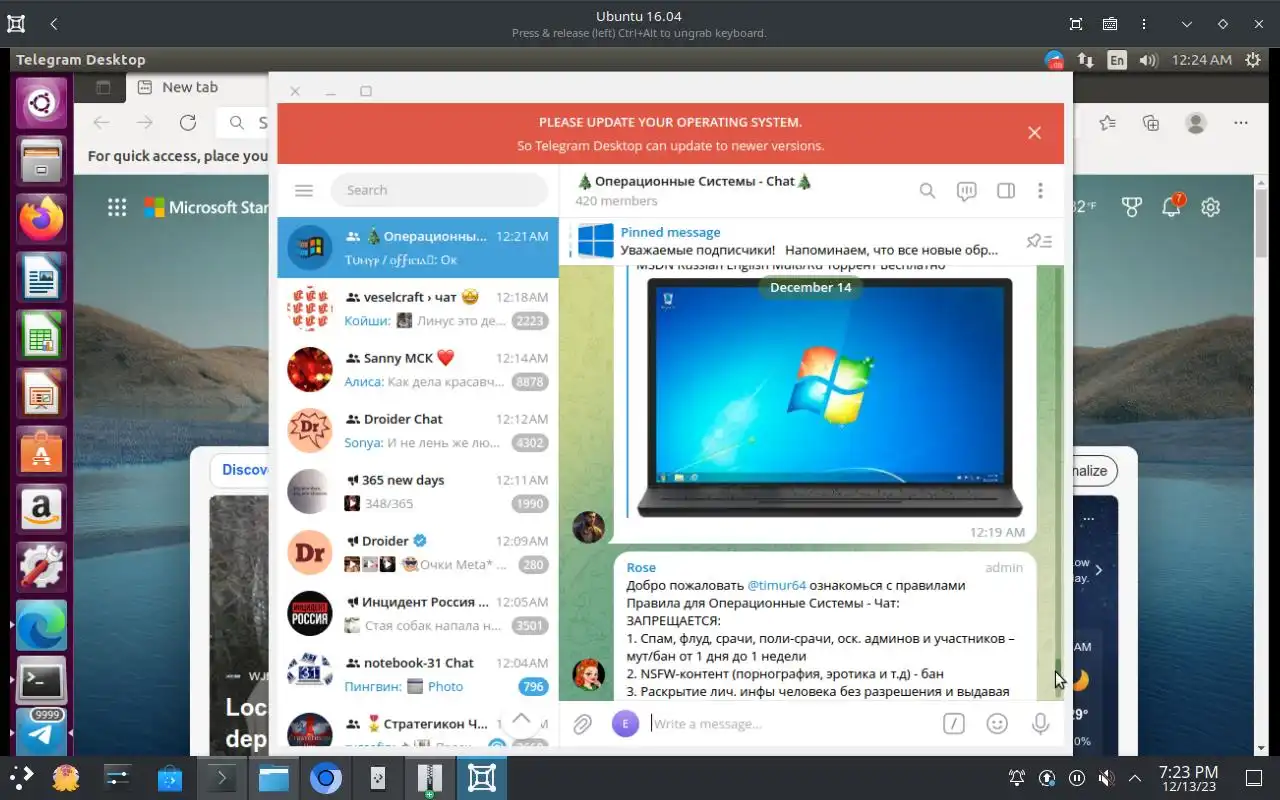Open the Edge profile avatar
Image resolution: width=1280 pixels, height=800 pixels.
coord(1195,122)
